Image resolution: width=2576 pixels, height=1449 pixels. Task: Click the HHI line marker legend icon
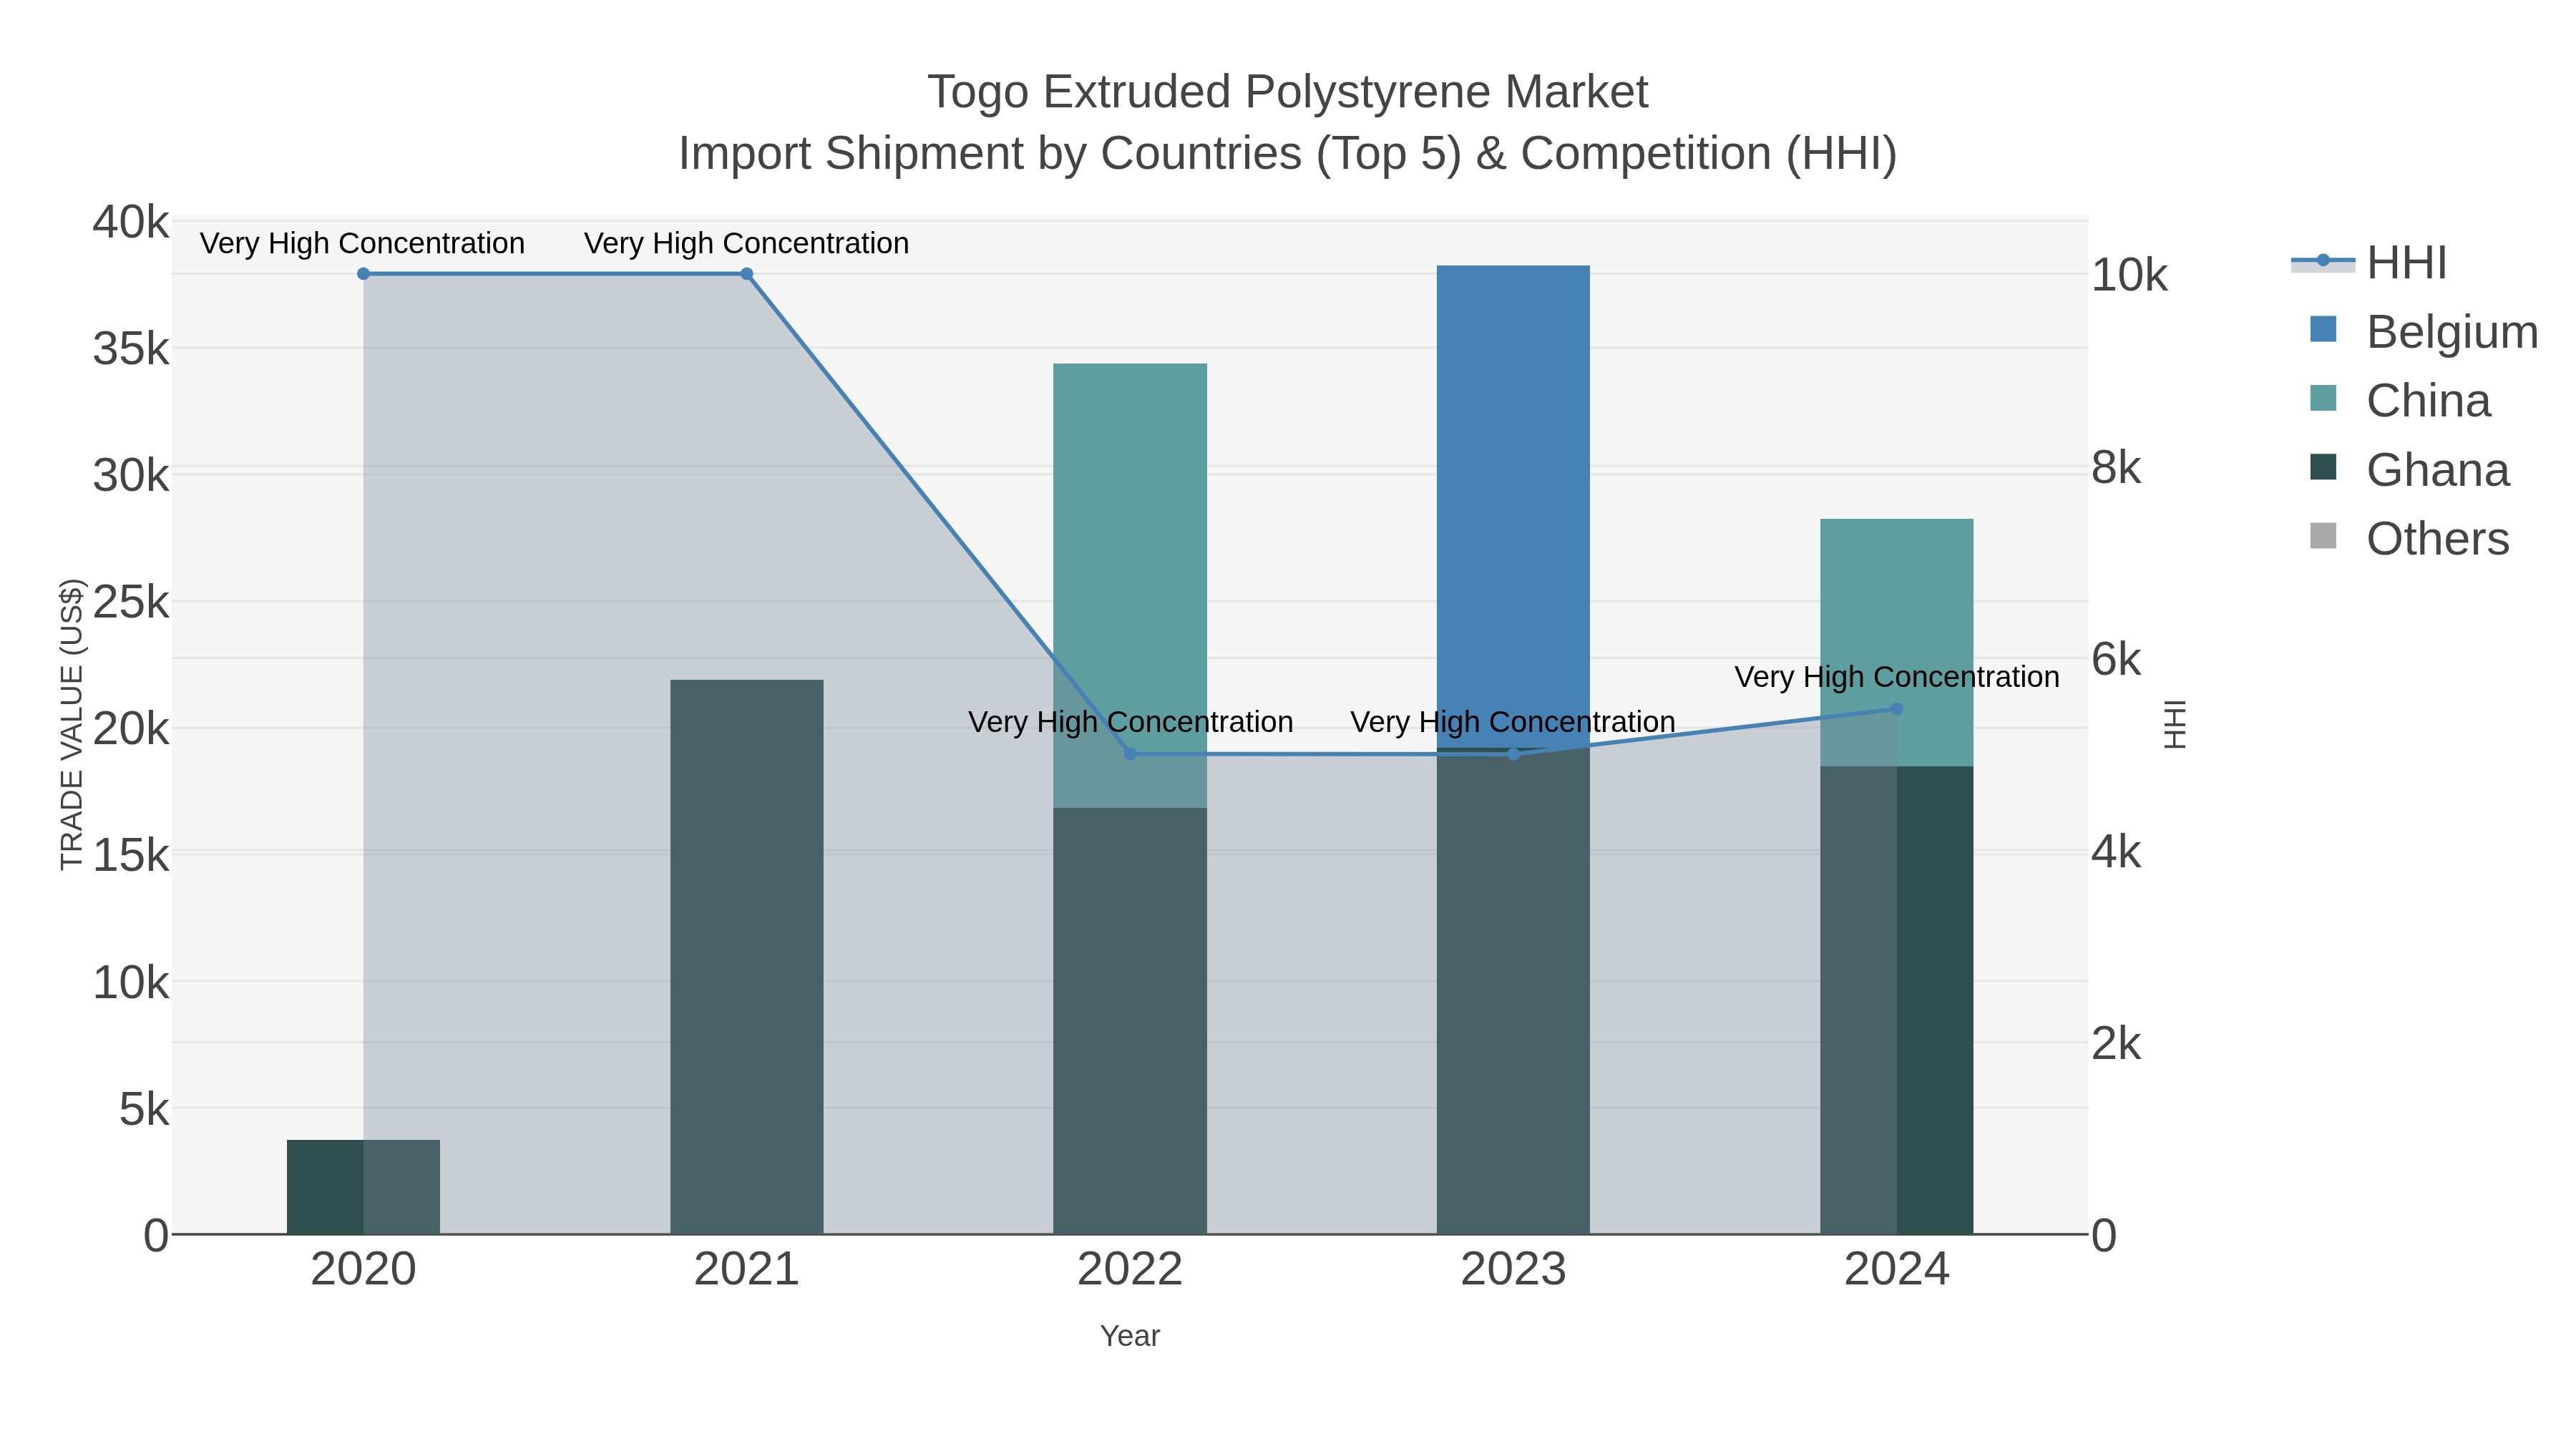tap(2323, 261)
